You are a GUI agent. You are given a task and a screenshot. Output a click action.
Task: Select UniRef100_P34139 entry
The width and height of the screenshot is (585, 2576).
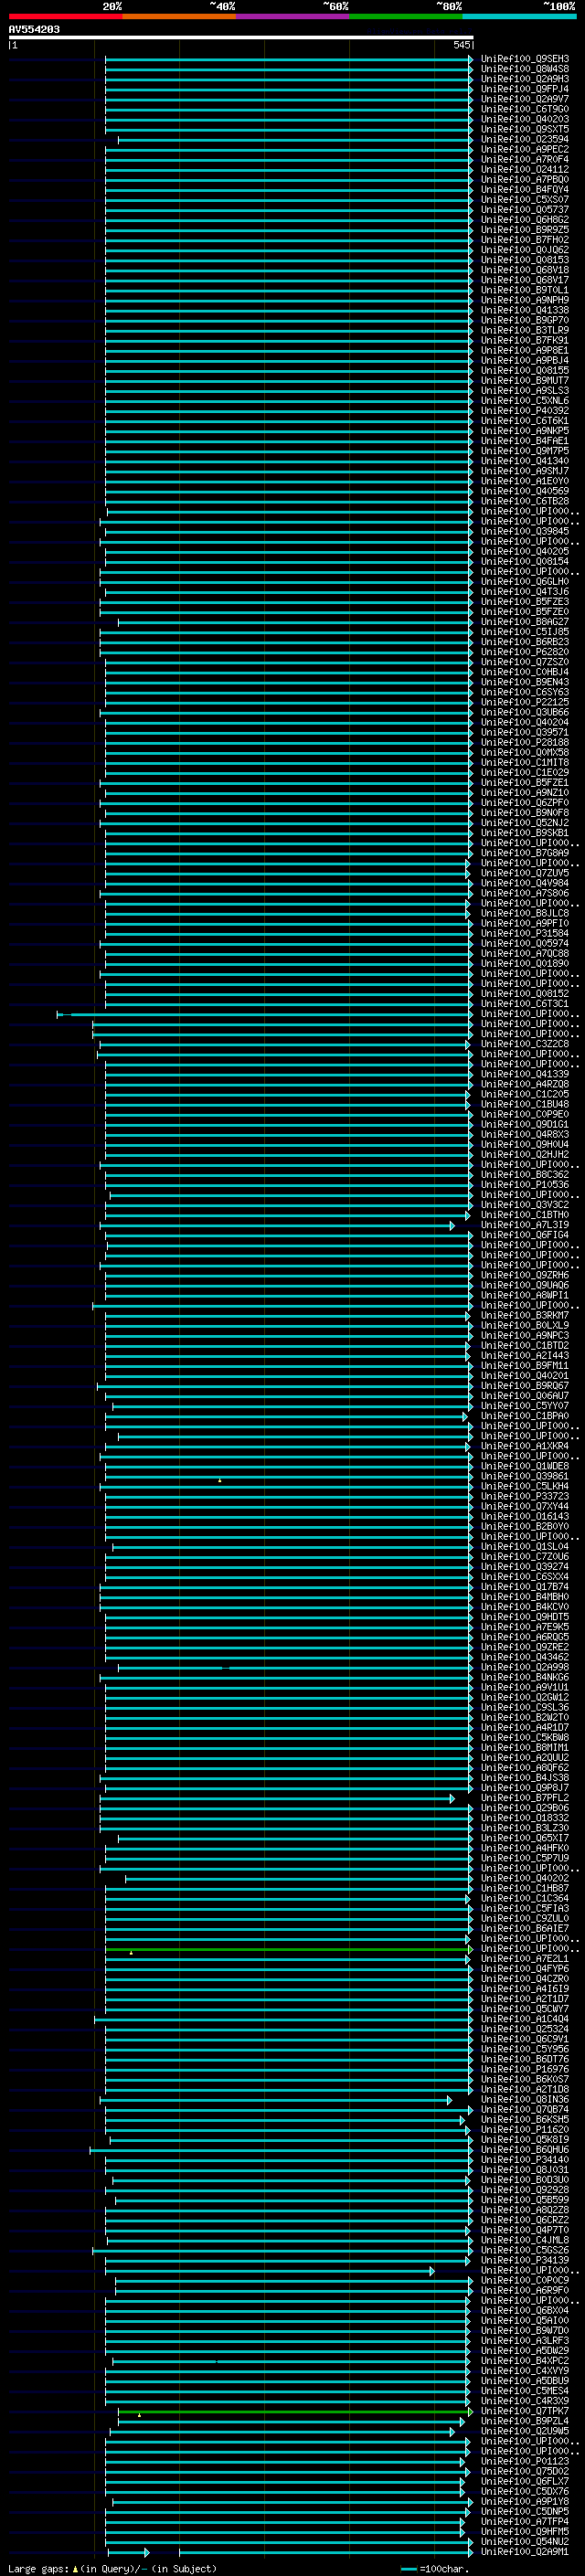[x=525, y=2260]
